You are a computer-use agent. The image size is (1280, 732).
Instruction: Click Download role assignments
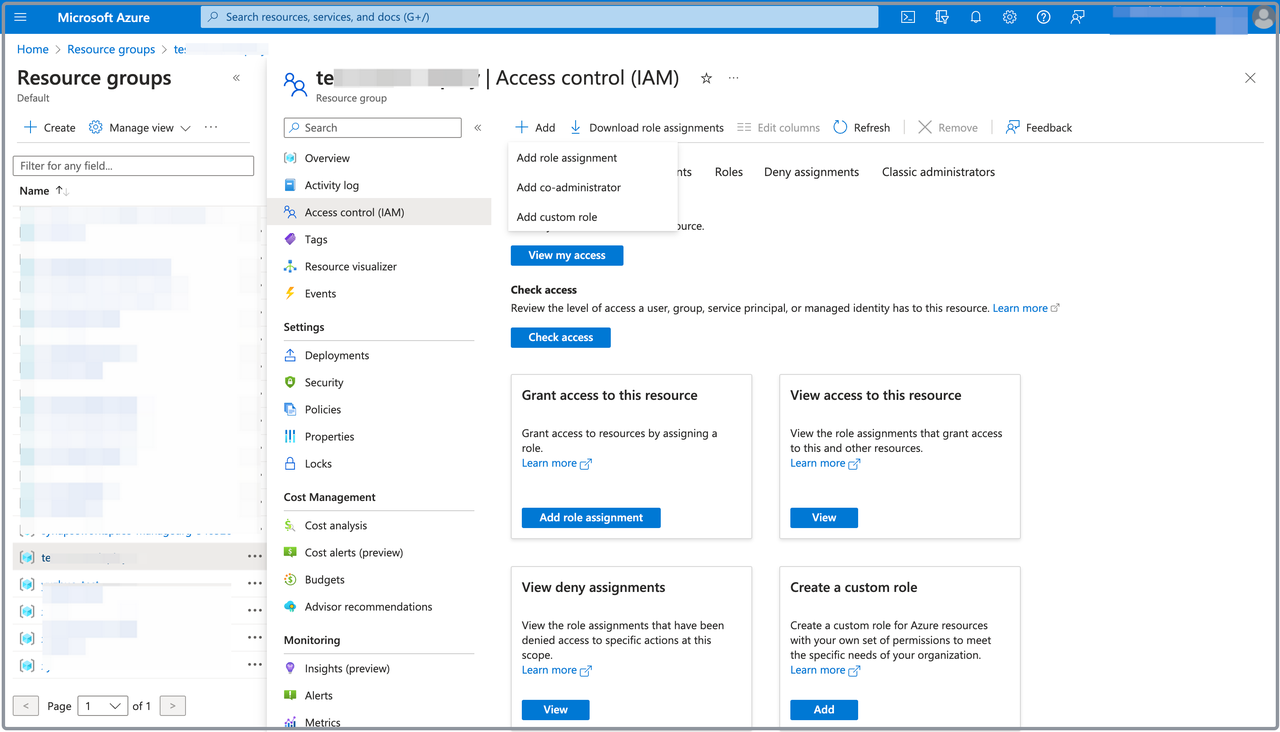pyautogui.click(x=646, y=128)
